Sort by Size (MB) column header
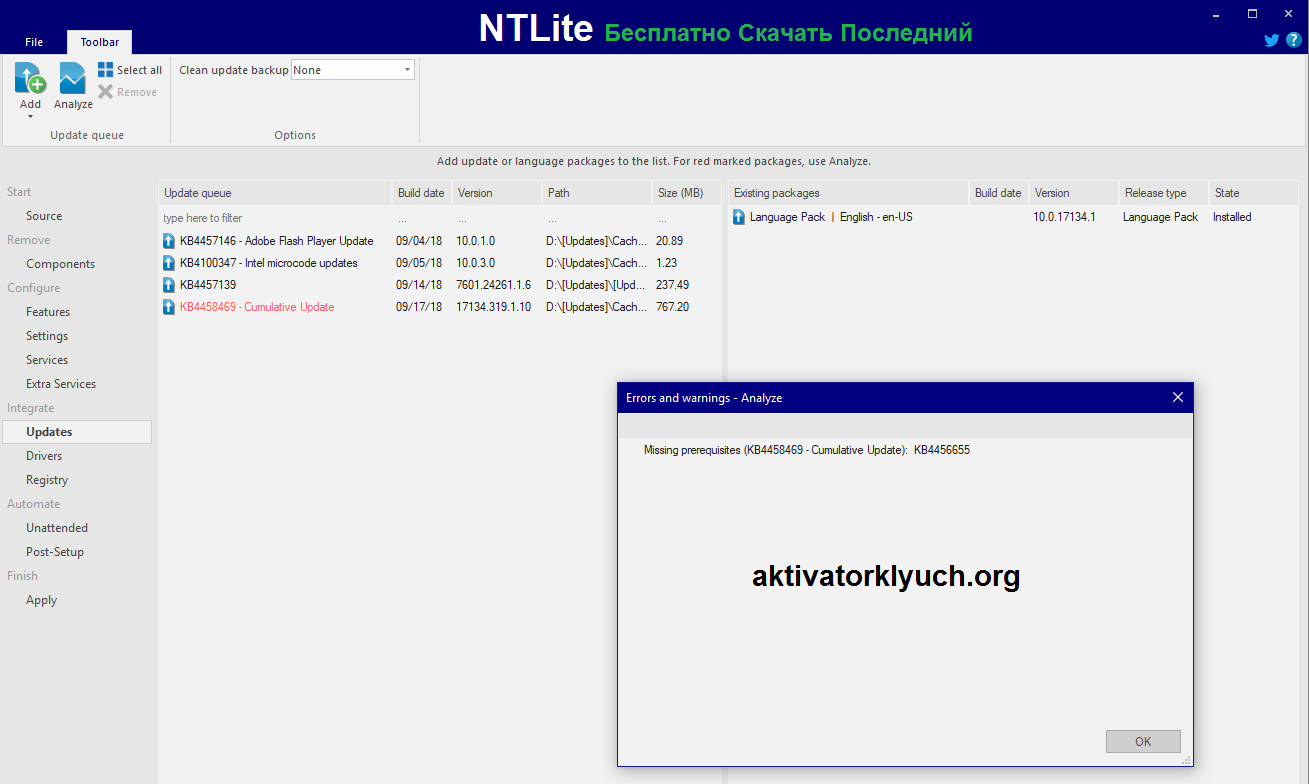Screen dimensions: 1309x784 [x=686, y=193]
